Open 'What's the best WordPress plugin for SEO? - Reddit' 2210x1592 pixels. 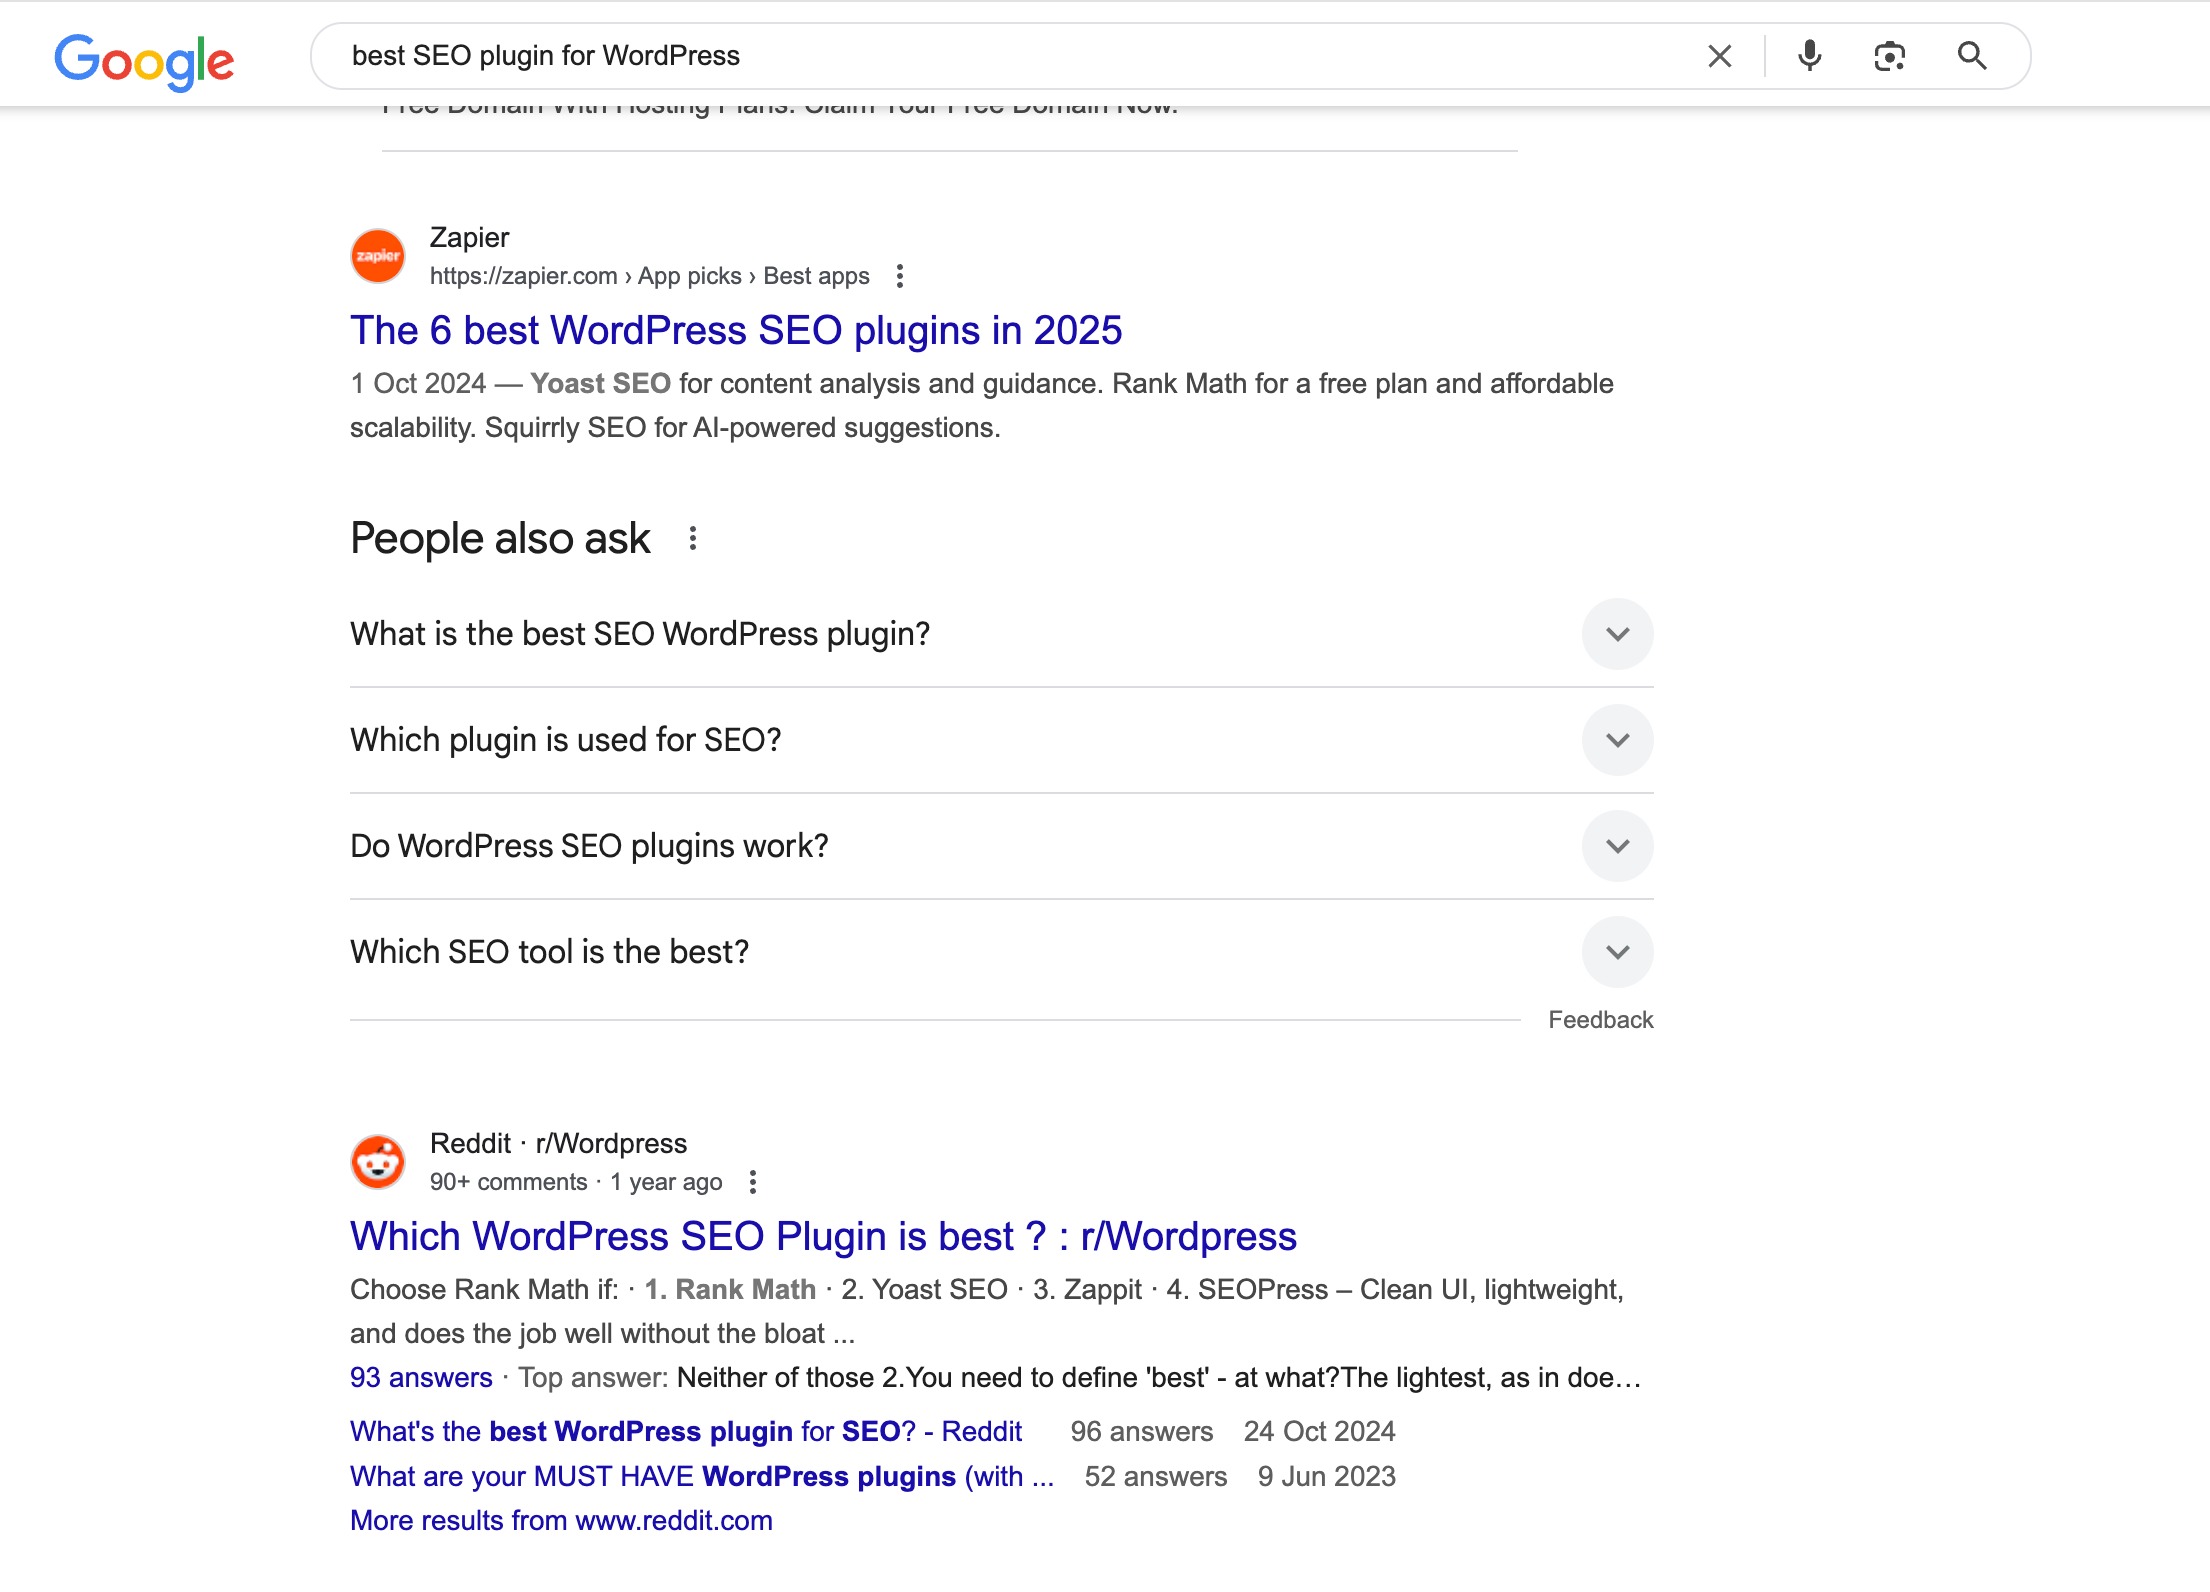pyautogui.click(x=686, y=1432)
